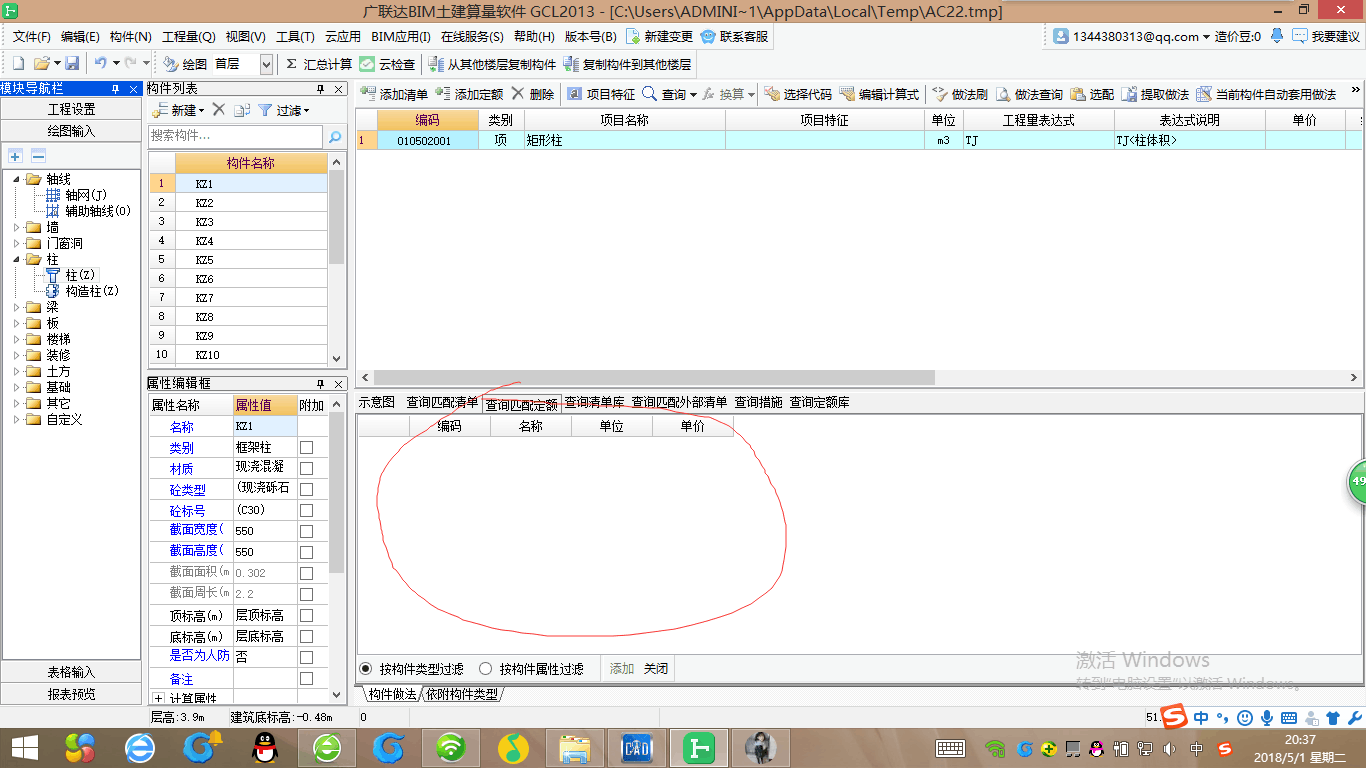Toggle 附加 checkbox for 材质 row
Image resolution: width=1366 pixels, height=768 pixels.
pos(307,468)
